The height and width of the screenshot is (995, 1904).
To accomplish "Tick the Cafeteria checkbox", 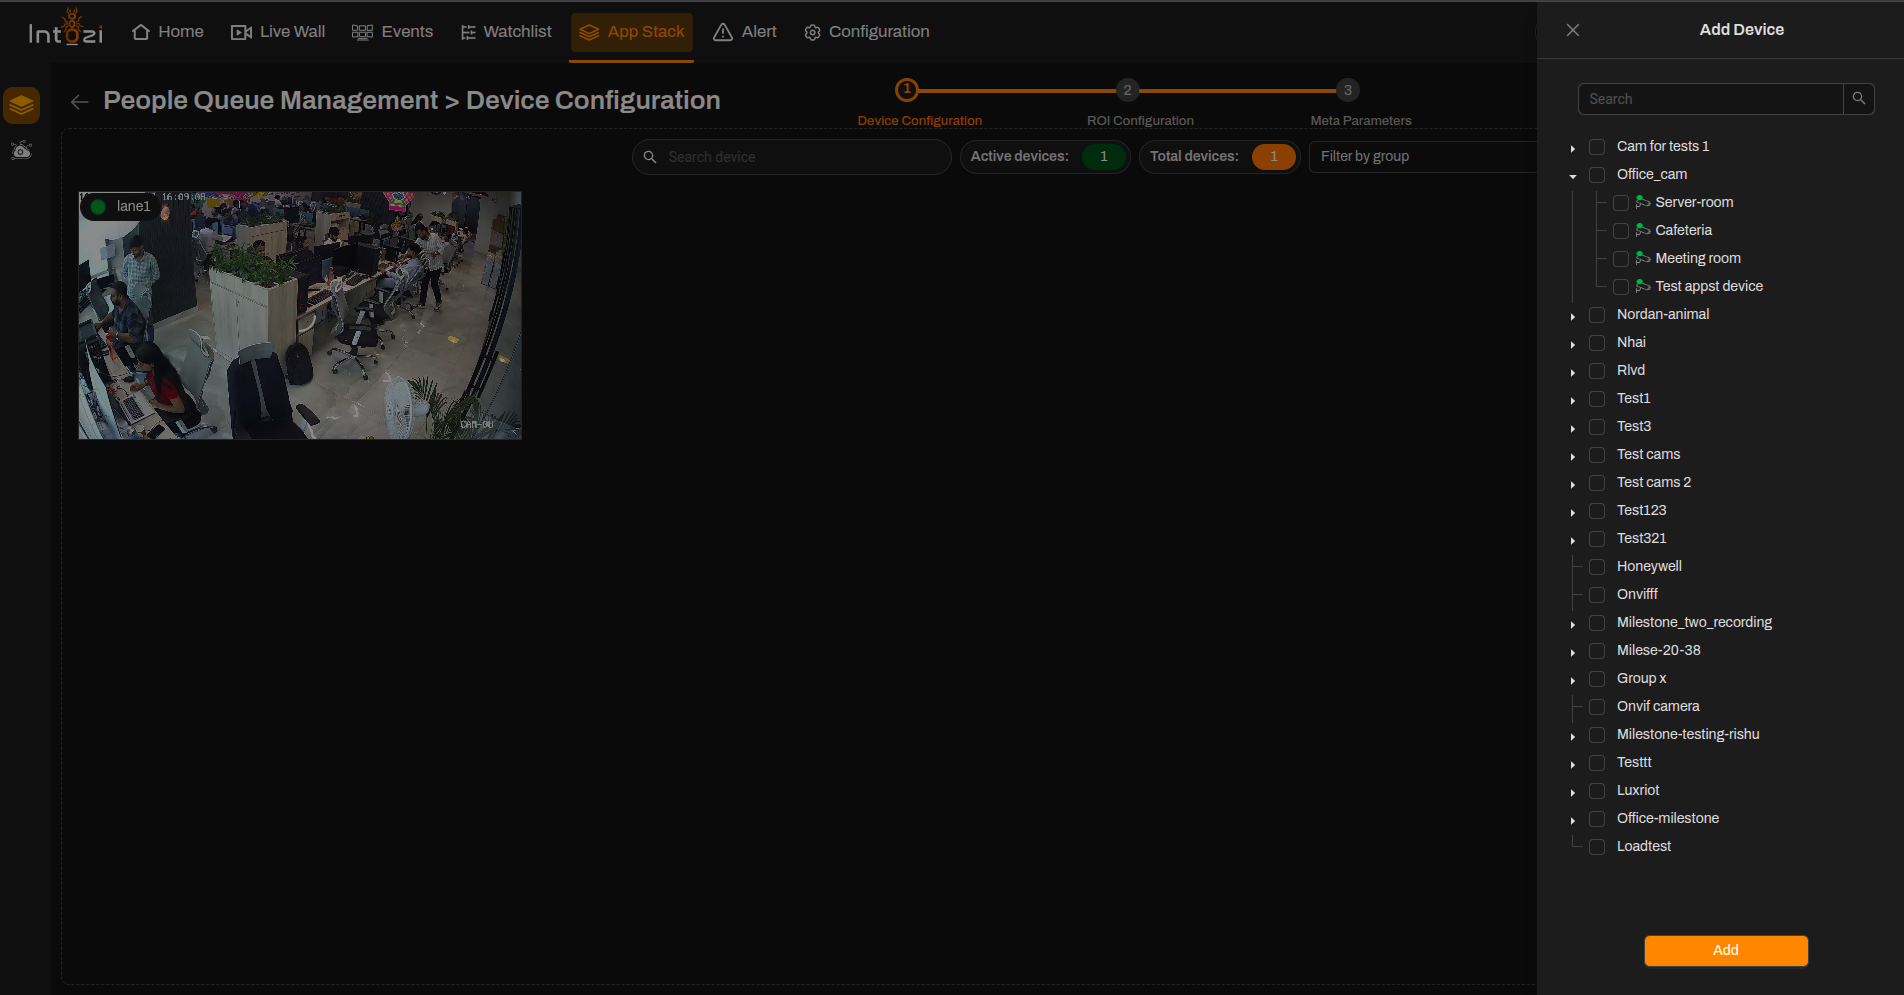I will 1621,231.
